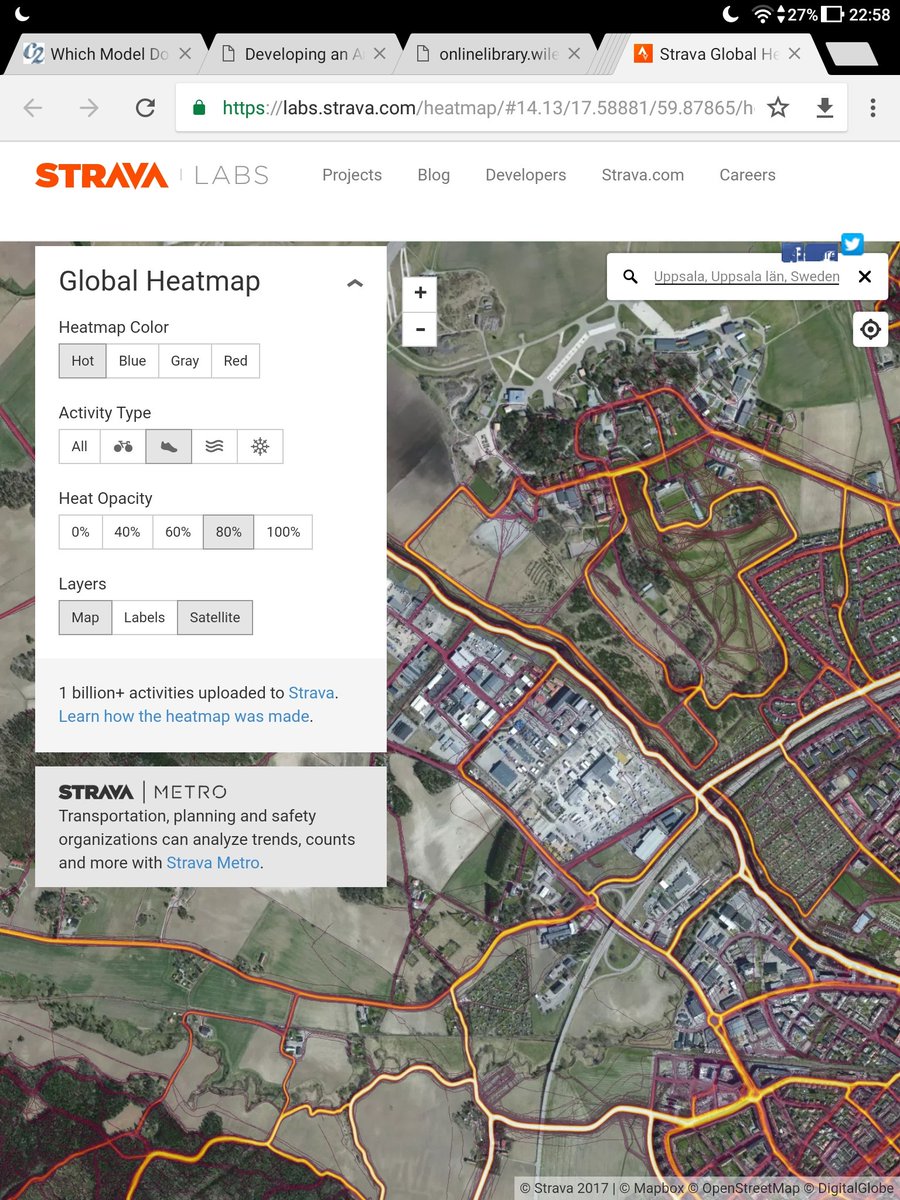Screen dimensions: 900x1200
Task: Center map on my current location
Action: pyautogui.click(x=871, y=329)
